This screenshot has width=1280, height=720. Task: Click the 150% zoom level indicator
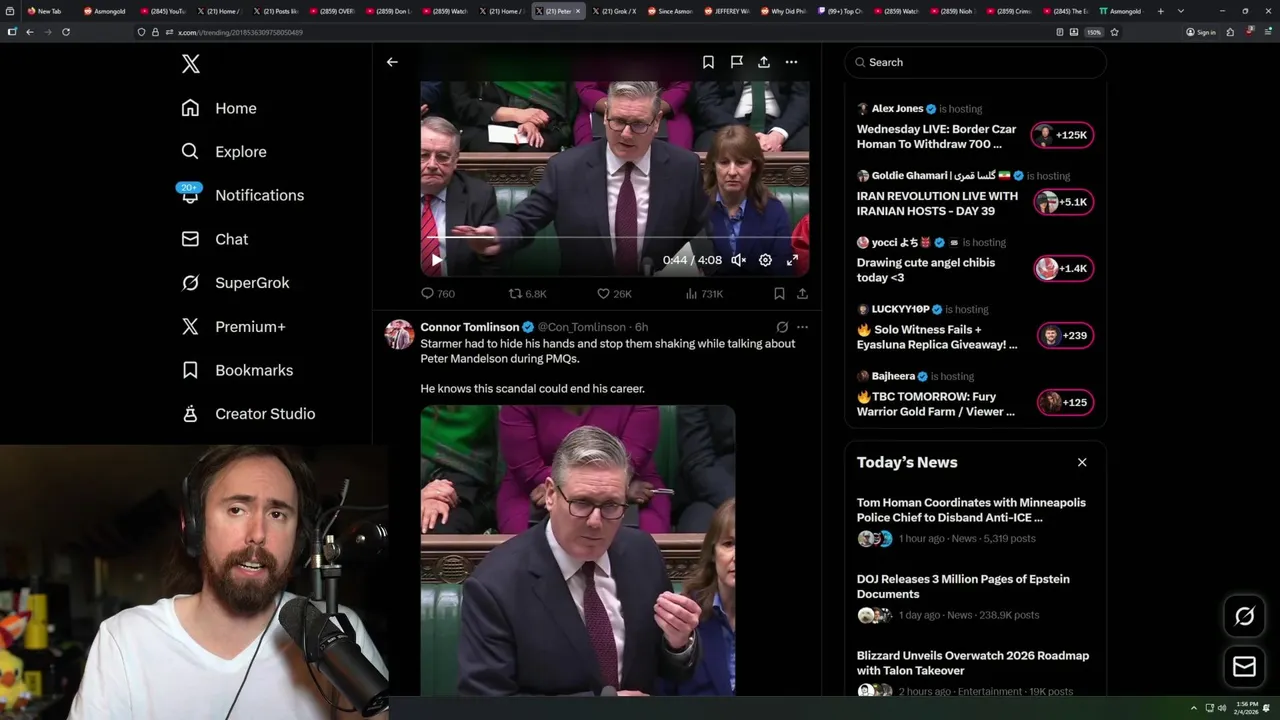[x=1094, y=32]
